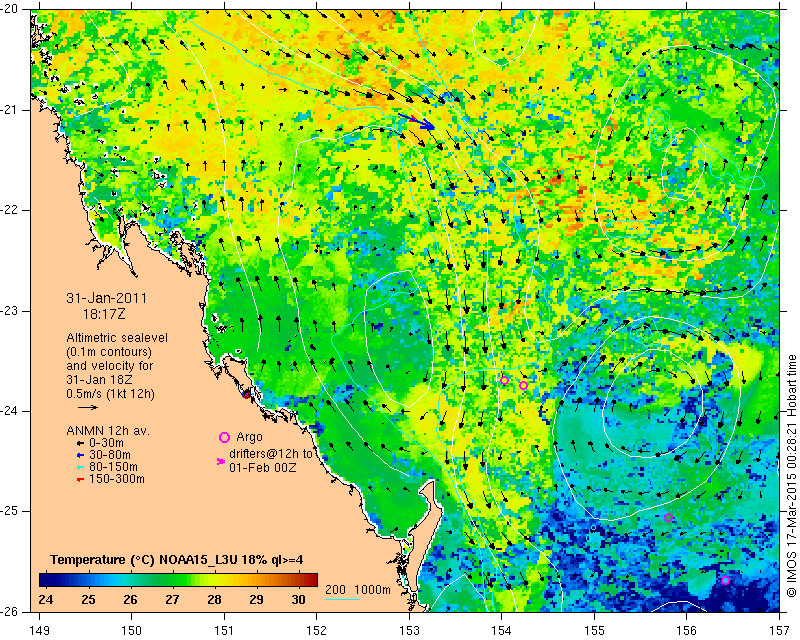The image size is (800, 640).
Task: Click the dark red end of temperature color bar
Action: point(311,580)
